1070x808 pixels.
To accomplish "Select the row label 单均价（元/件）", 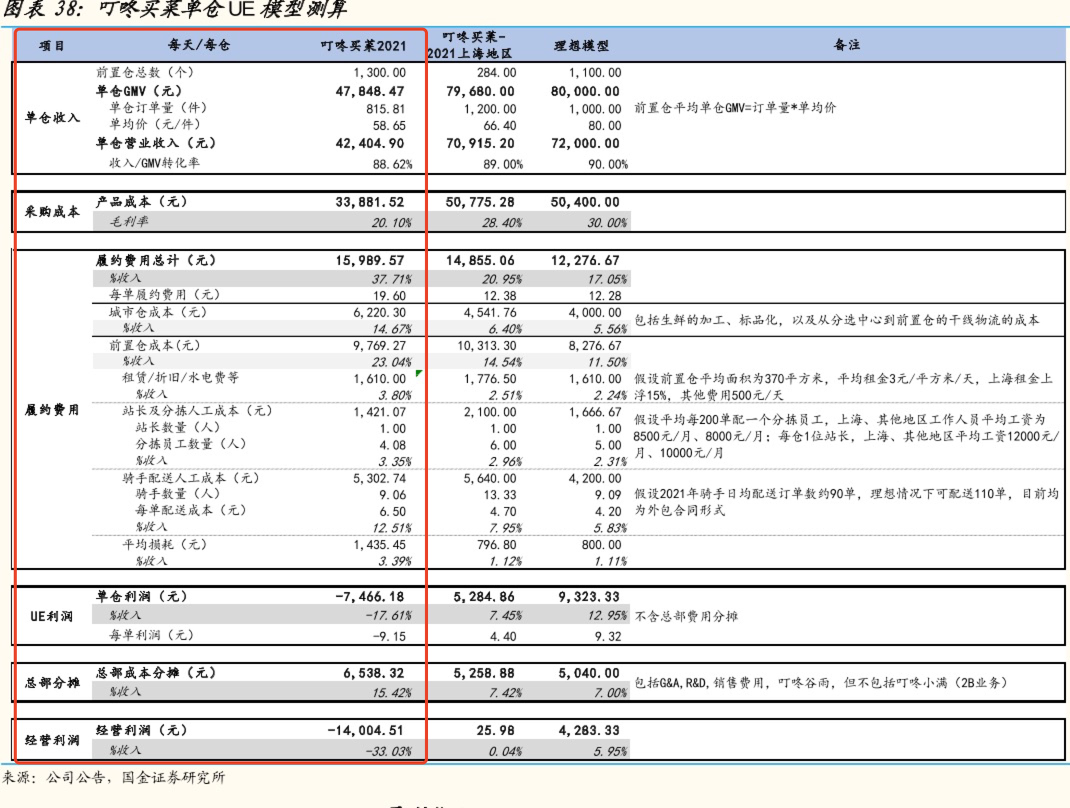I will click(x=155, y=124).
